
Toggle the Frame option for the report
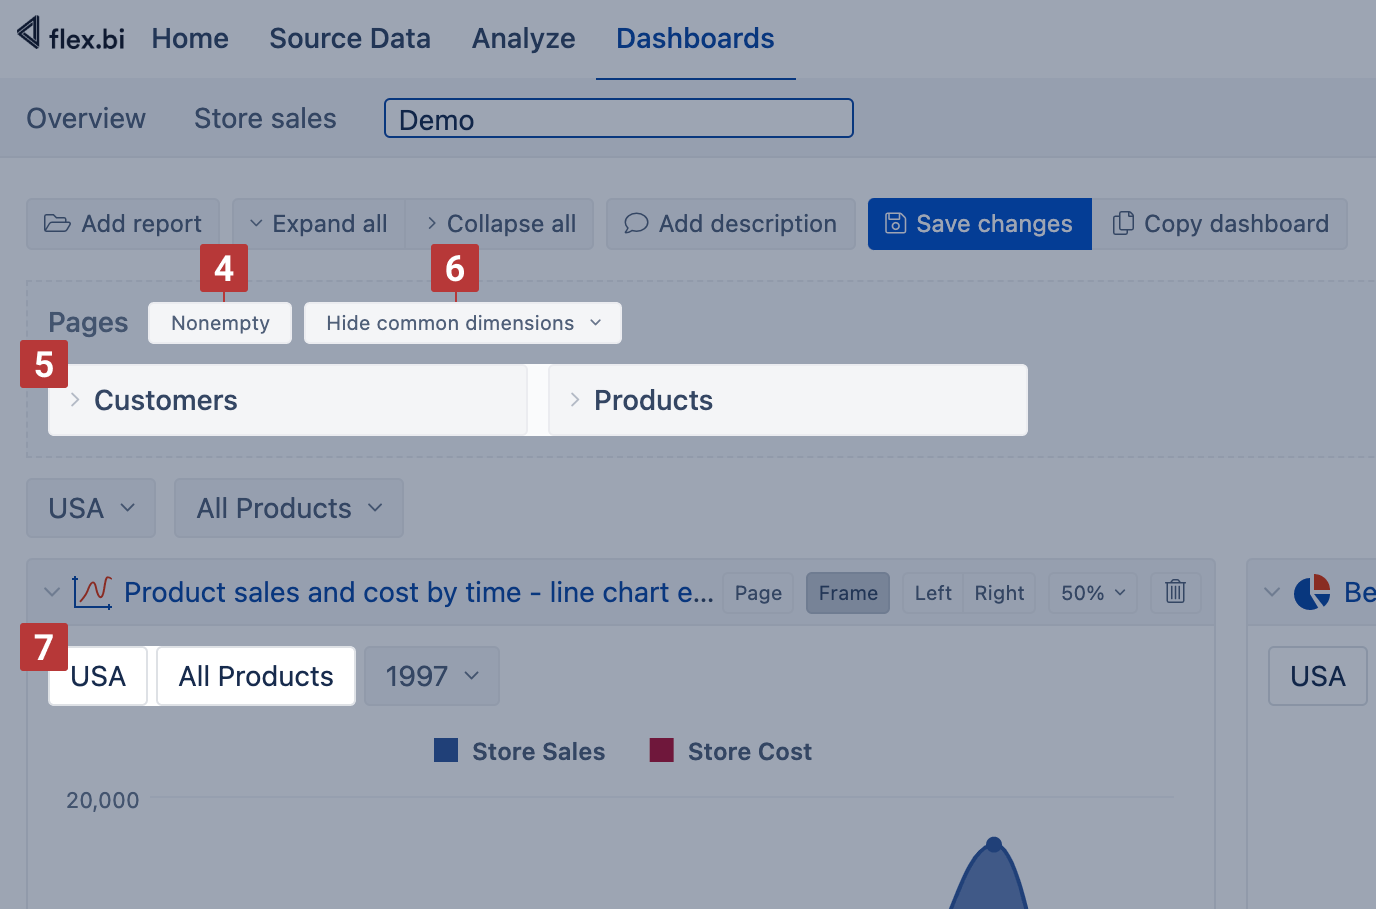[847, 593]
